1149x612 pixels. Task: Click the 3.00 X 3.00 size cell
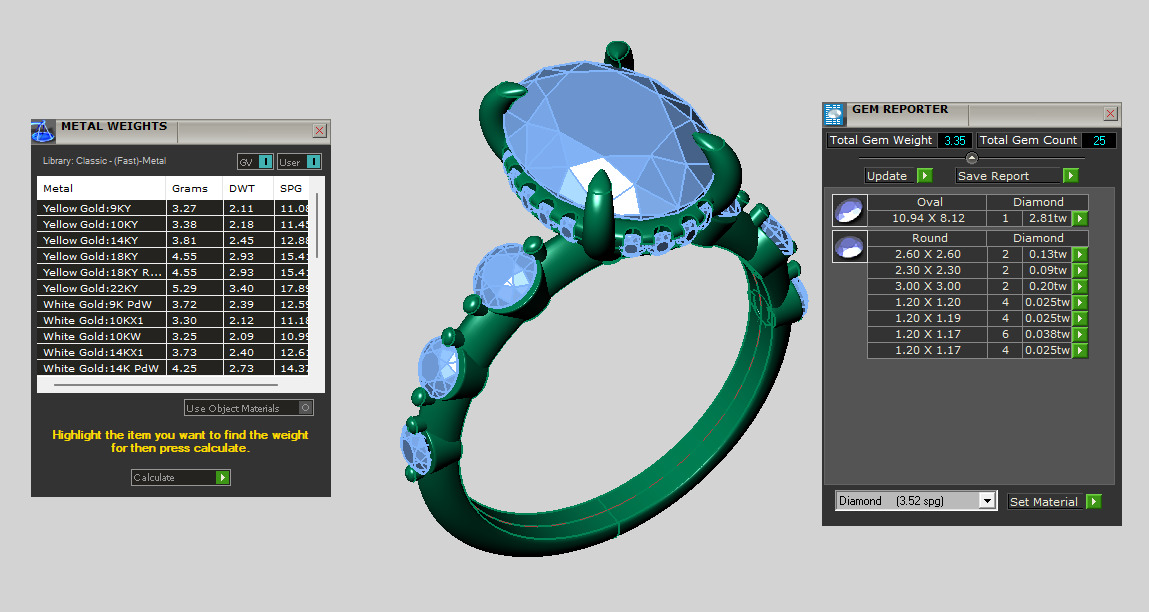pos(928,287)
